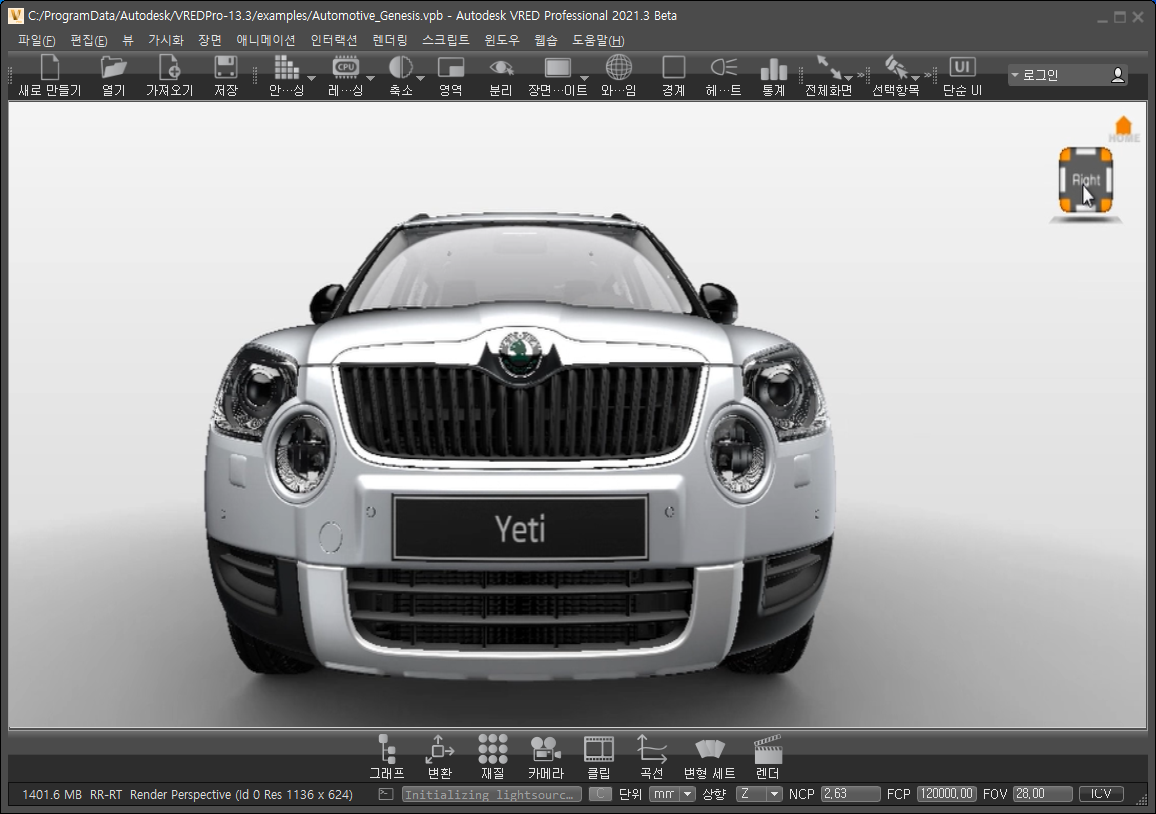Screen dimensions: 1156x814
Task: Click the C button in status bar
Action: [x=600, y=794]
